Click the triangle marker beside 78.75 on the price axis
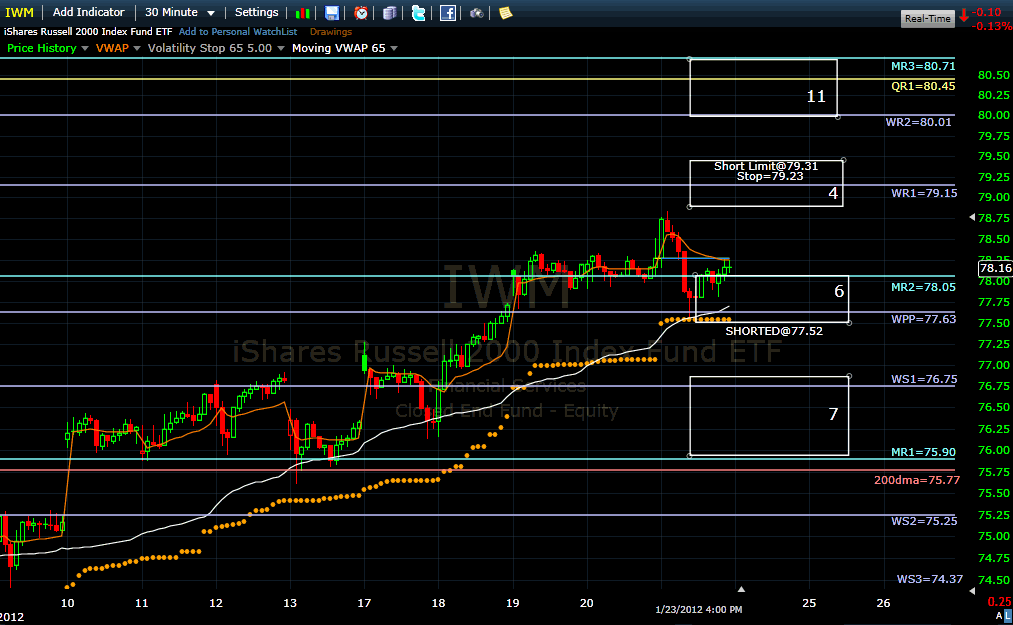1013x625 pixels. click(x=972, y=218)
